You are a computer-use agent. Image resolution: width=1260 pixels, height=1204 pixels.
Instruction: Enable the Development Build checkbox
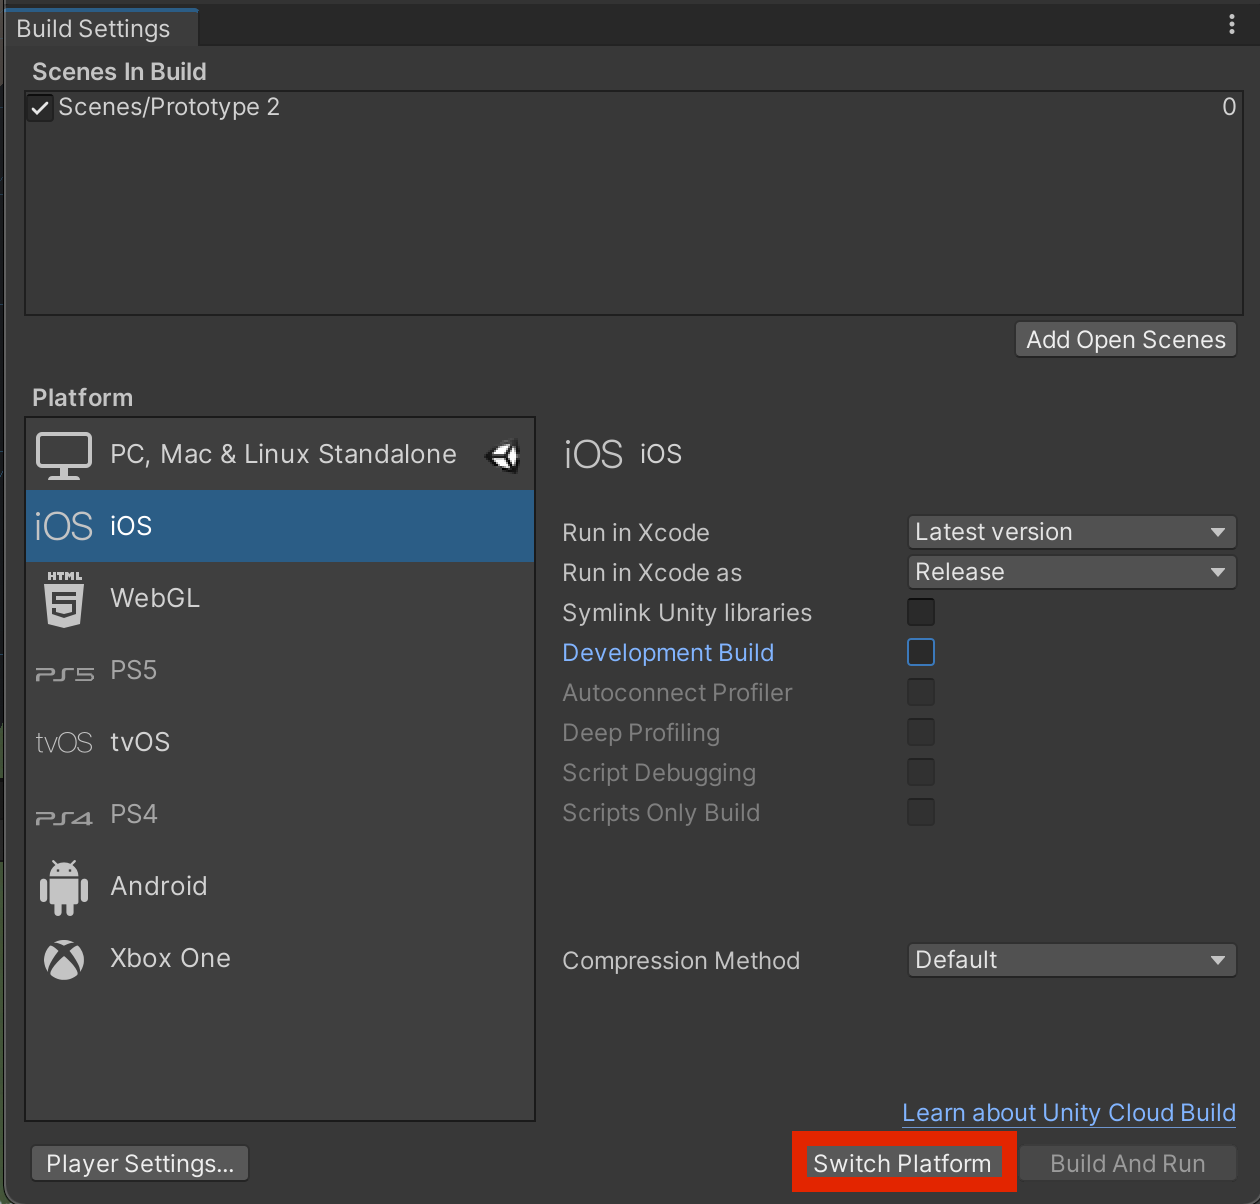pyautogui.click(x=921, y=652)
